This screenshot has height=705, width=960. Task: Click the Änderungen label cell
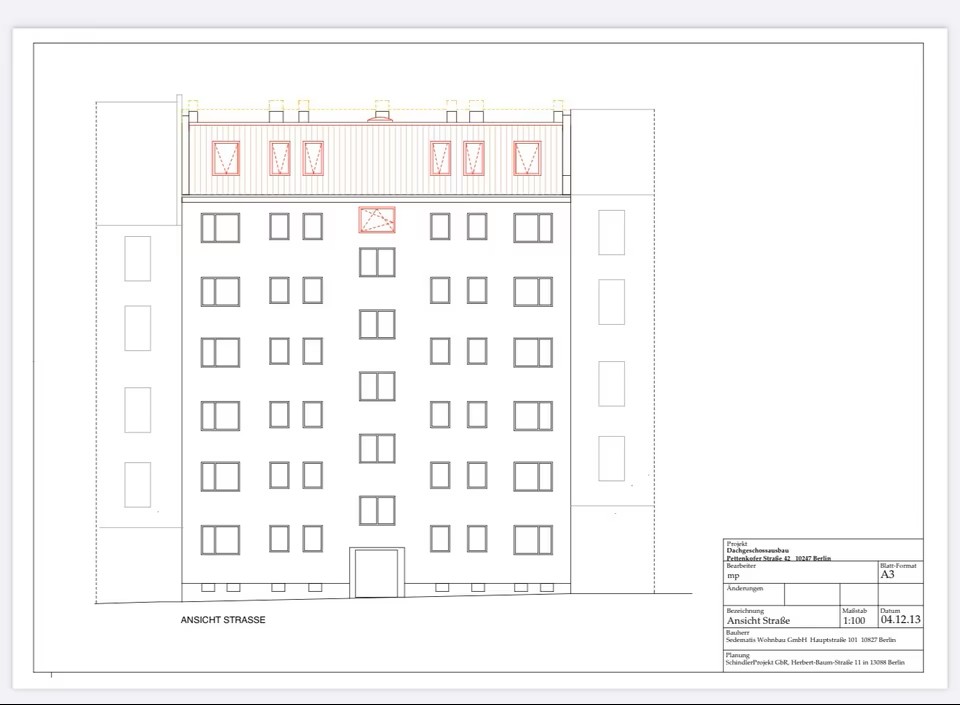[x=745, y=589]
